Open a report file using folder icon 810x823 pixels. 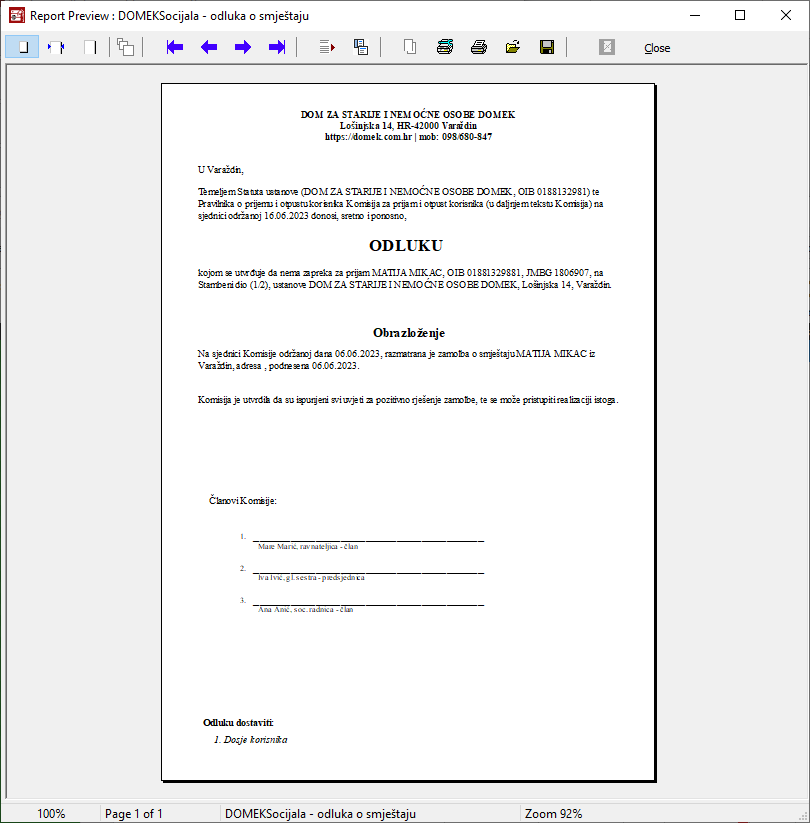pyautogui.click(x=513, y=47)
